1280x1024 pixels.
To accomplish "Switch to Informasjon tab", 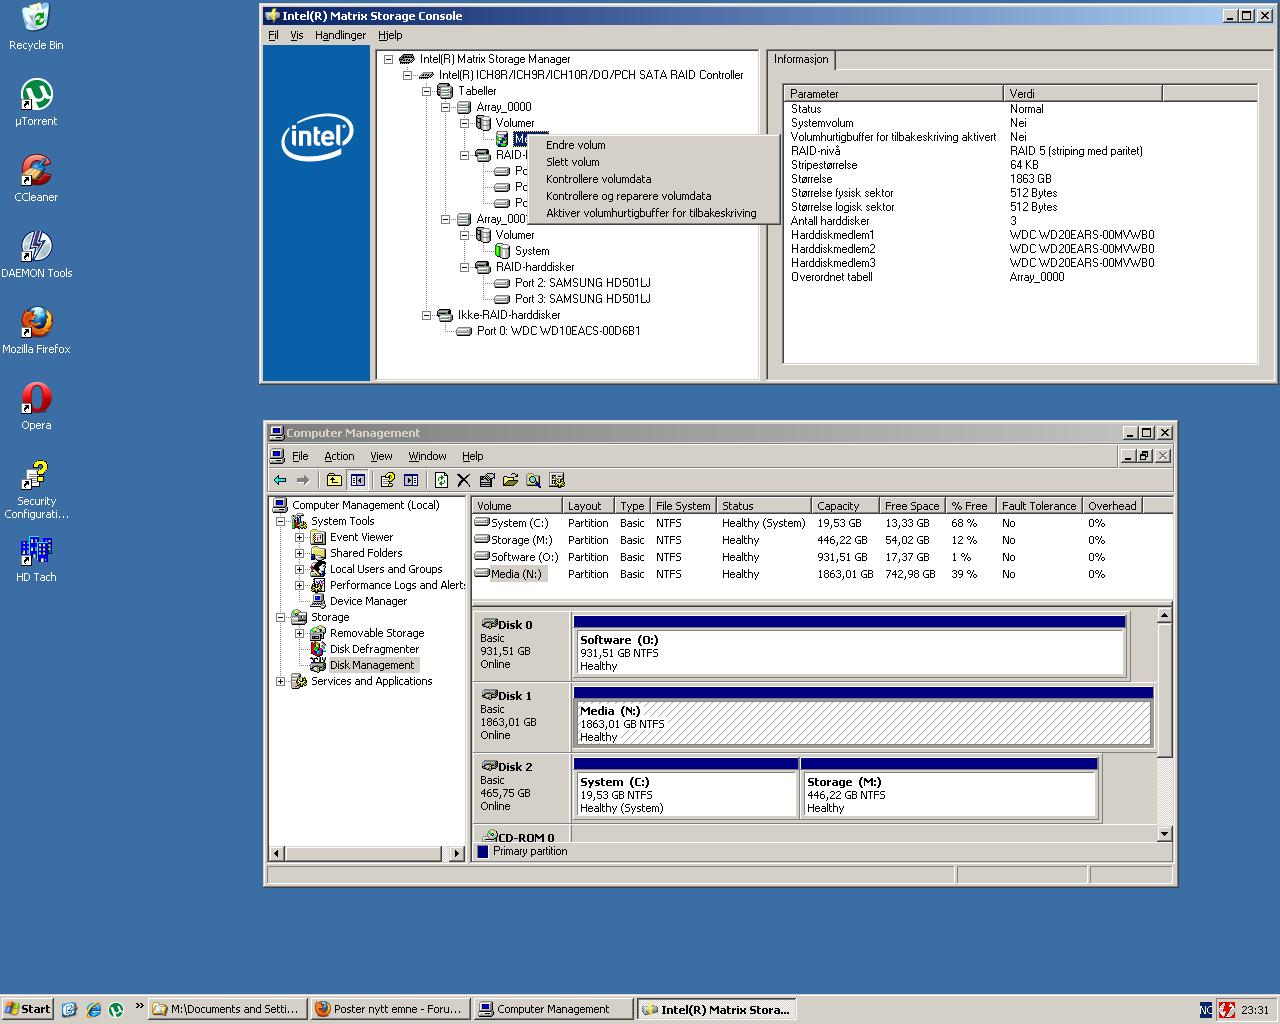I will pyautogui.click(x=801, y=60).
